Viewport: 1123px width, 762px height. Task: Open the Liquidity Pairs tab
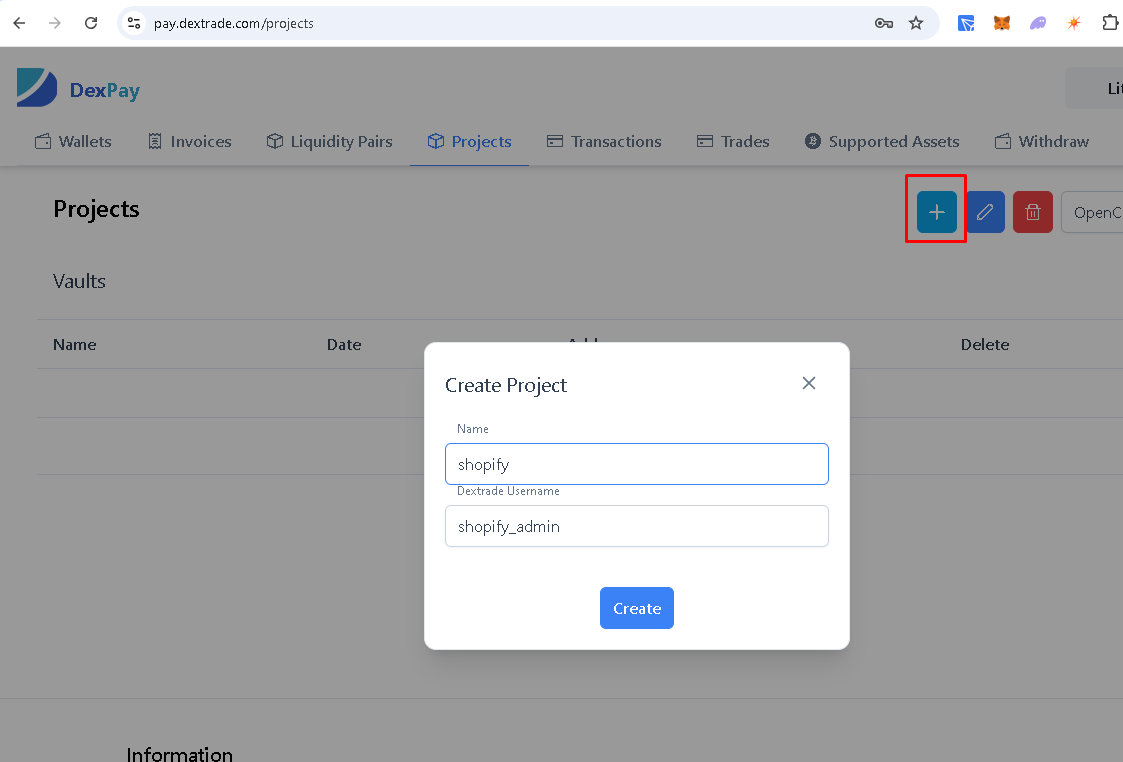[x=329, y=142]
